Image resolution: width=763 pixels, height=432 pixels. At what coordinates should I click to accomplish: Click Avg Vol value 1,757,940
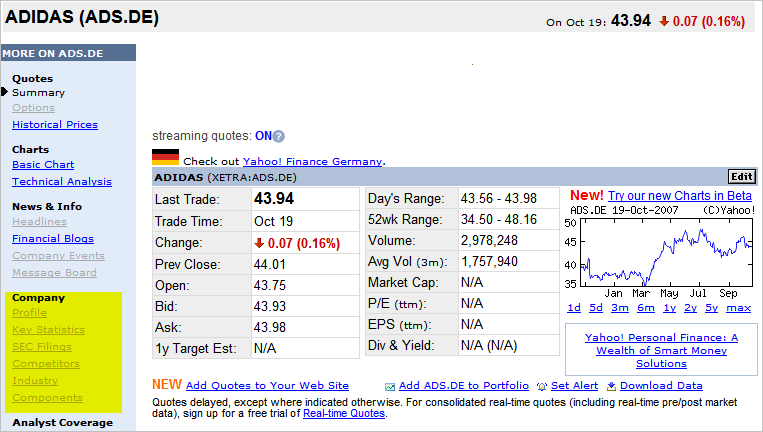(489, 261)
